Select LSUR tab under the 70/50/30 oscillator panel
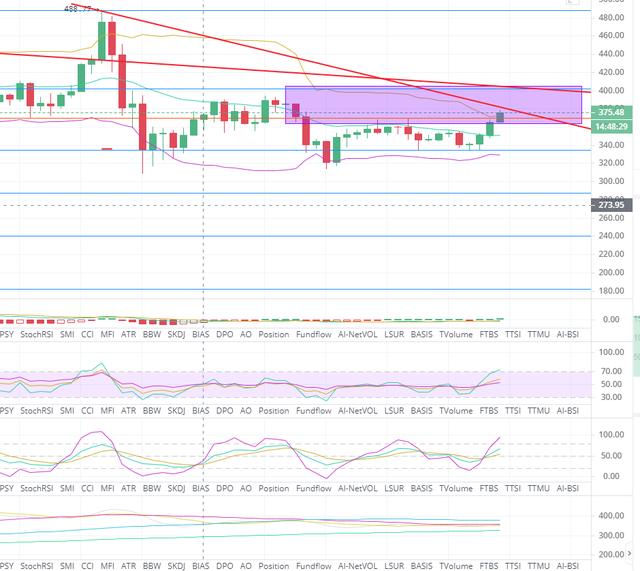 394,411
